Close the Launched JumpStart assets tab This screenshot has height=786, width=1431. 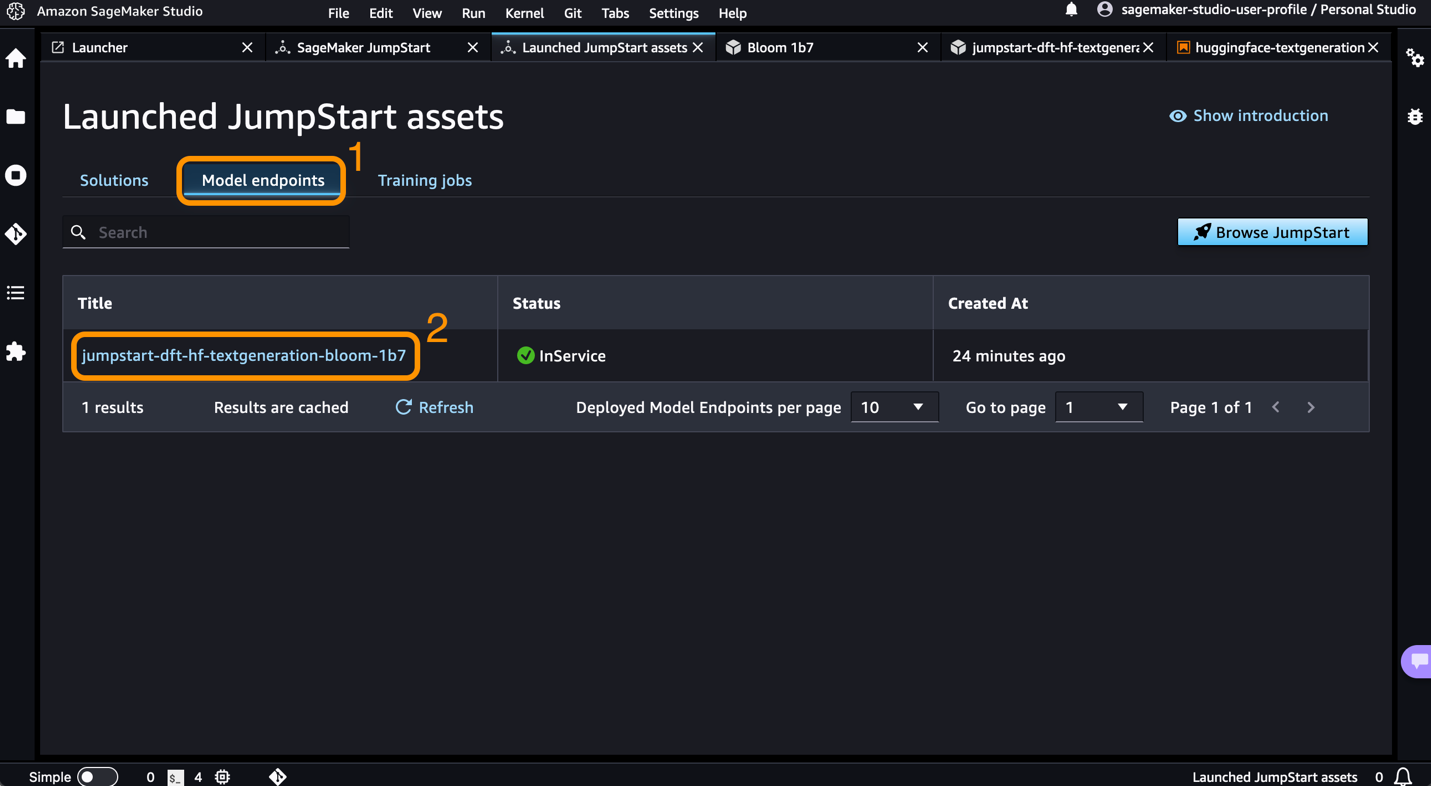click(x=698, y=47)
